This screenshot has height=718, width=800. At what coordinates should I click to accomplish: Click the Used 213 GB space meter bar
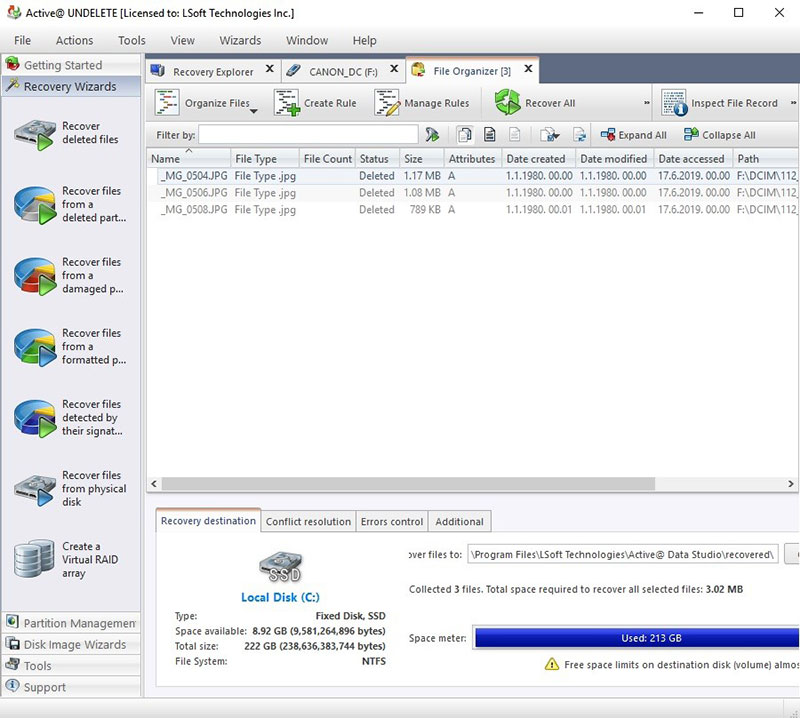pyautogui.click(x=636, y=638)
